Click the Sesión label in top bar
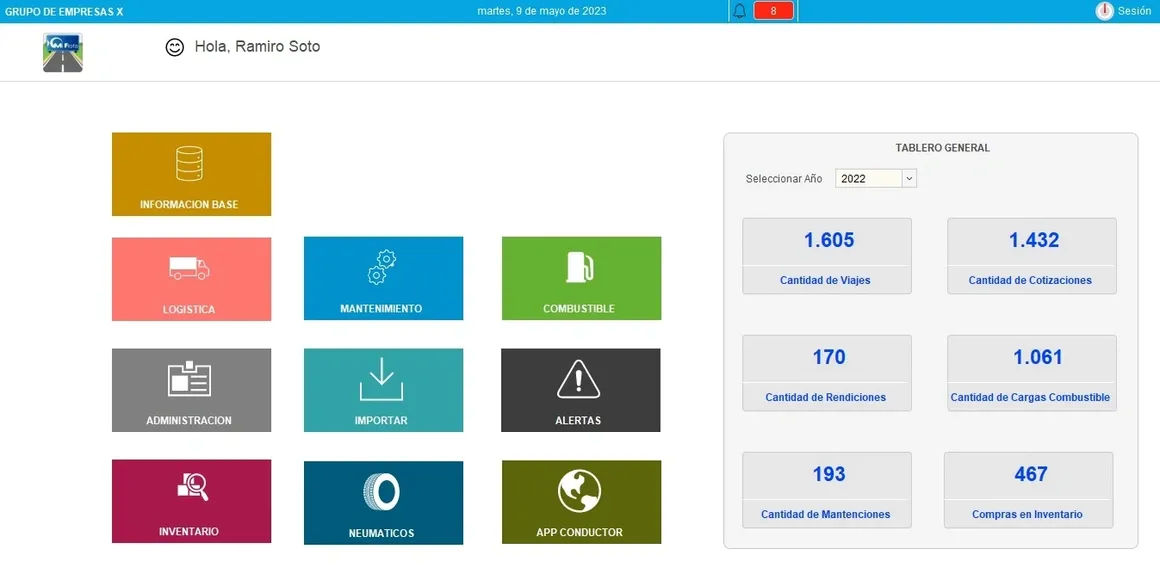 1134,11
